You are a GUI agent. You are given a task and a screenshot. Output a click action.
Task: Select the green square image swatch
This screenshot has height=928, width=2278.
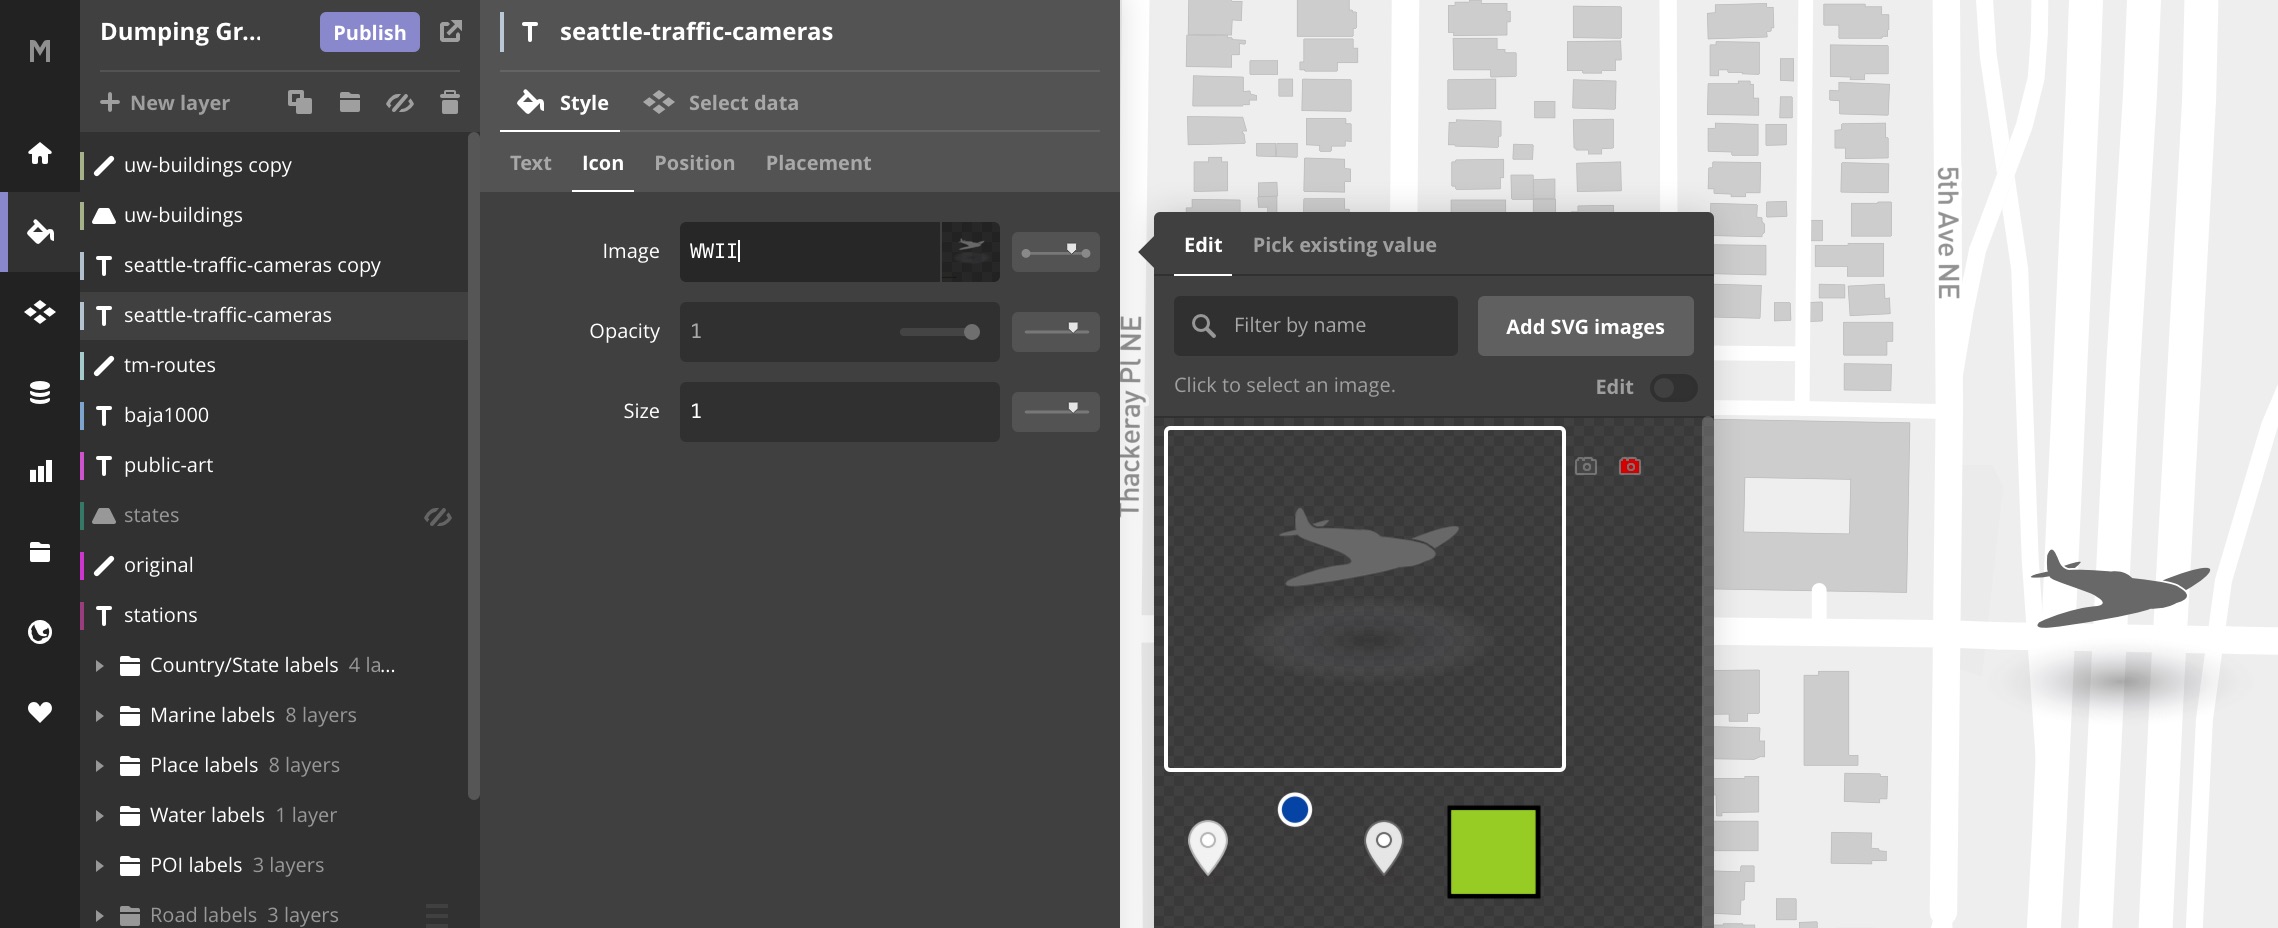click(x=1493, y=852)
